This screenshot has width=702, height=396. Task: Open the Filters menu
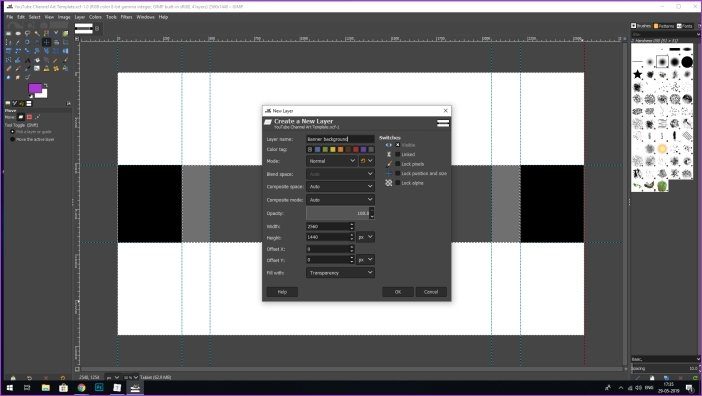[x=126, y=17]
